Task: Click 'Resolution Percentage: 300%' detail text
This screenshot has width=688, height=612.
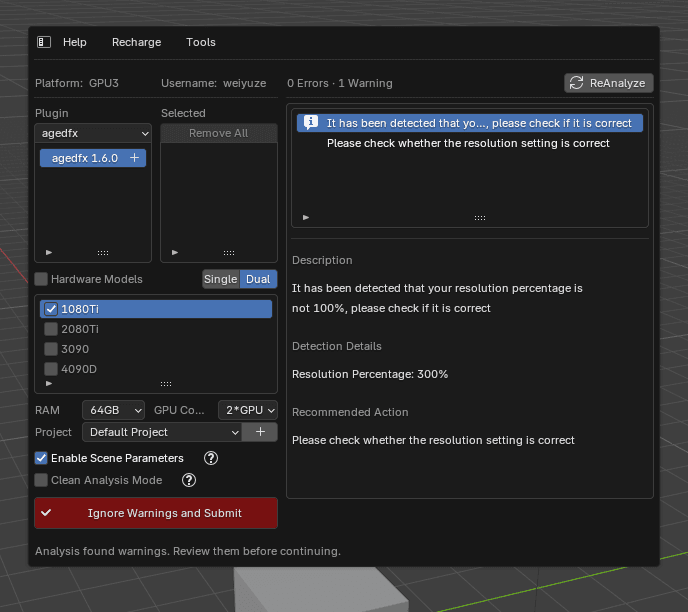Action: (x=370, y=374)
